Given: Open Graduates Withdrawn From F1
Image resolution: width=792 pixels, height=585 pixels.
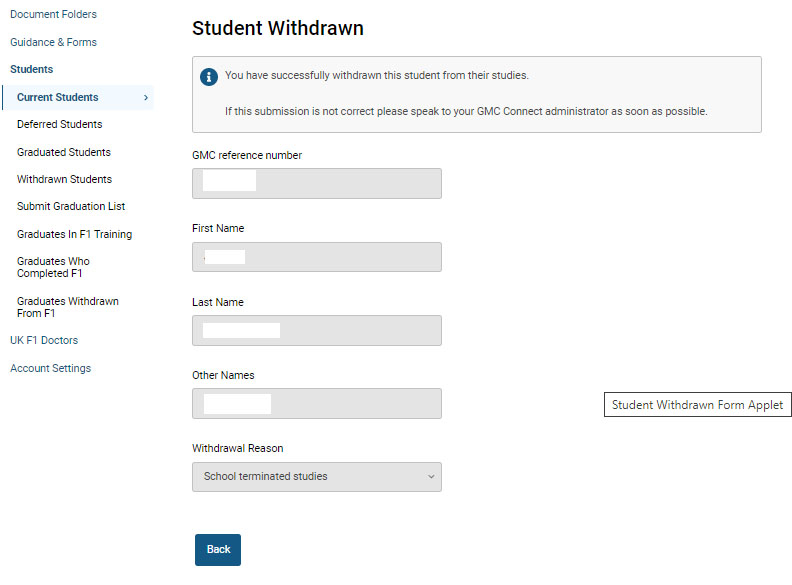Looking at the screenshot, I should tap(68, 307).
